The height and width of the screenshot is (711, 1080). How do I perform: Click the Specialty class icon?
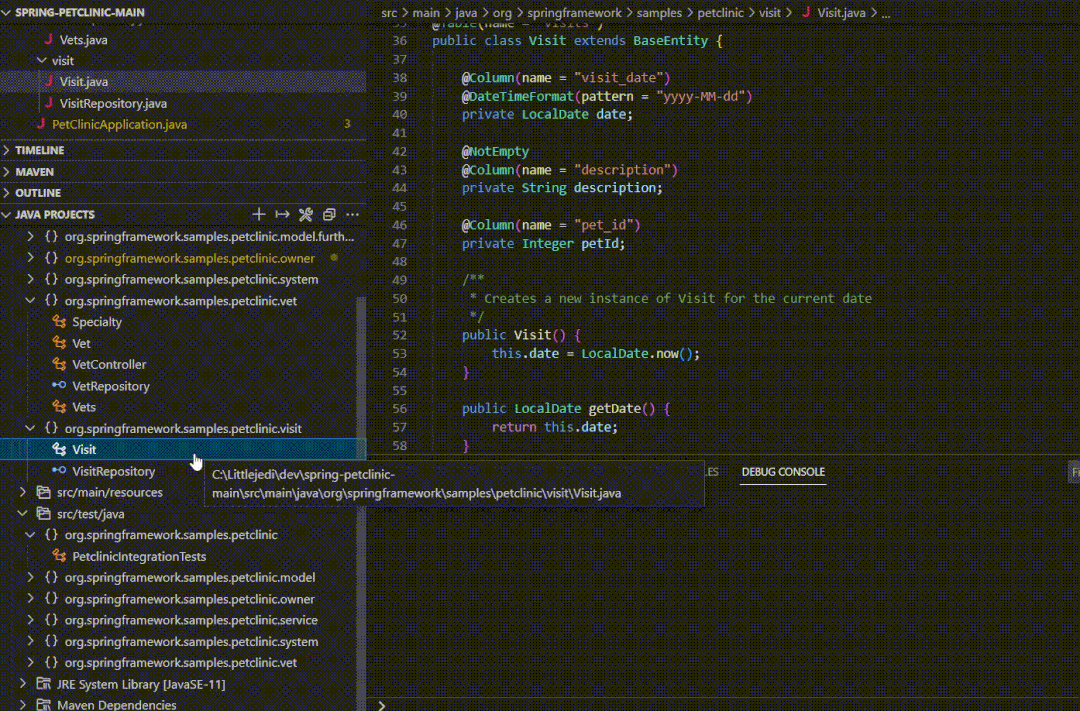(x=59, y=322)
